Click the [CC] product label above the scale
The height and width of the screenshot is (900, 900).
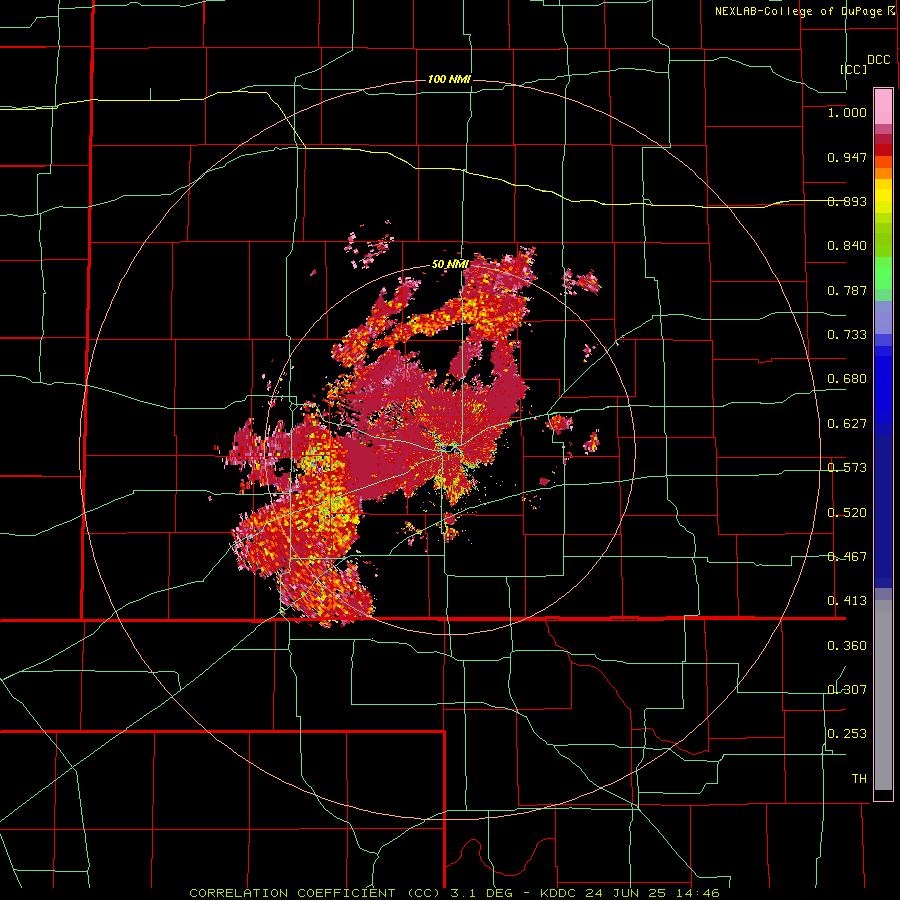click(x=854, y=69)
